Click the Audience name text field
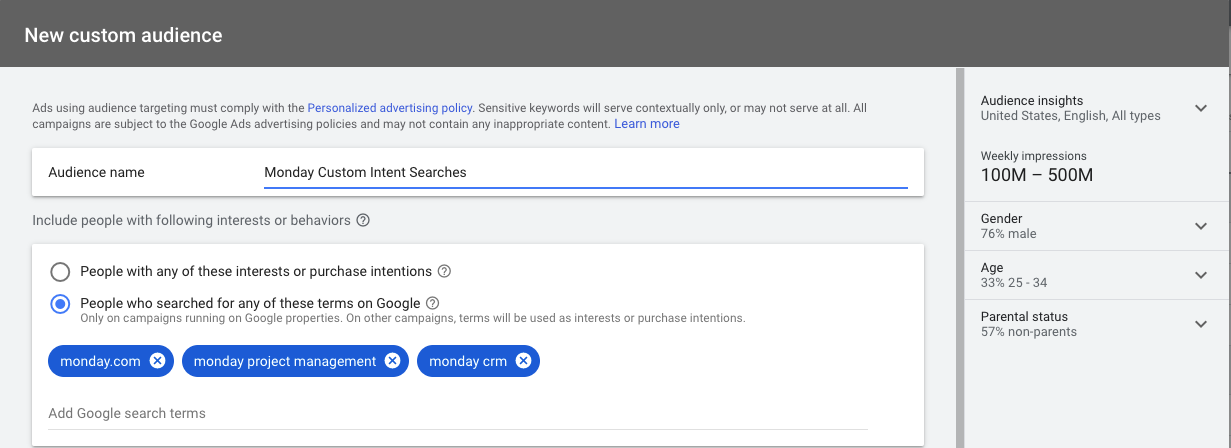The width and height of the screenshot is (1231, 448). (586, 172)
